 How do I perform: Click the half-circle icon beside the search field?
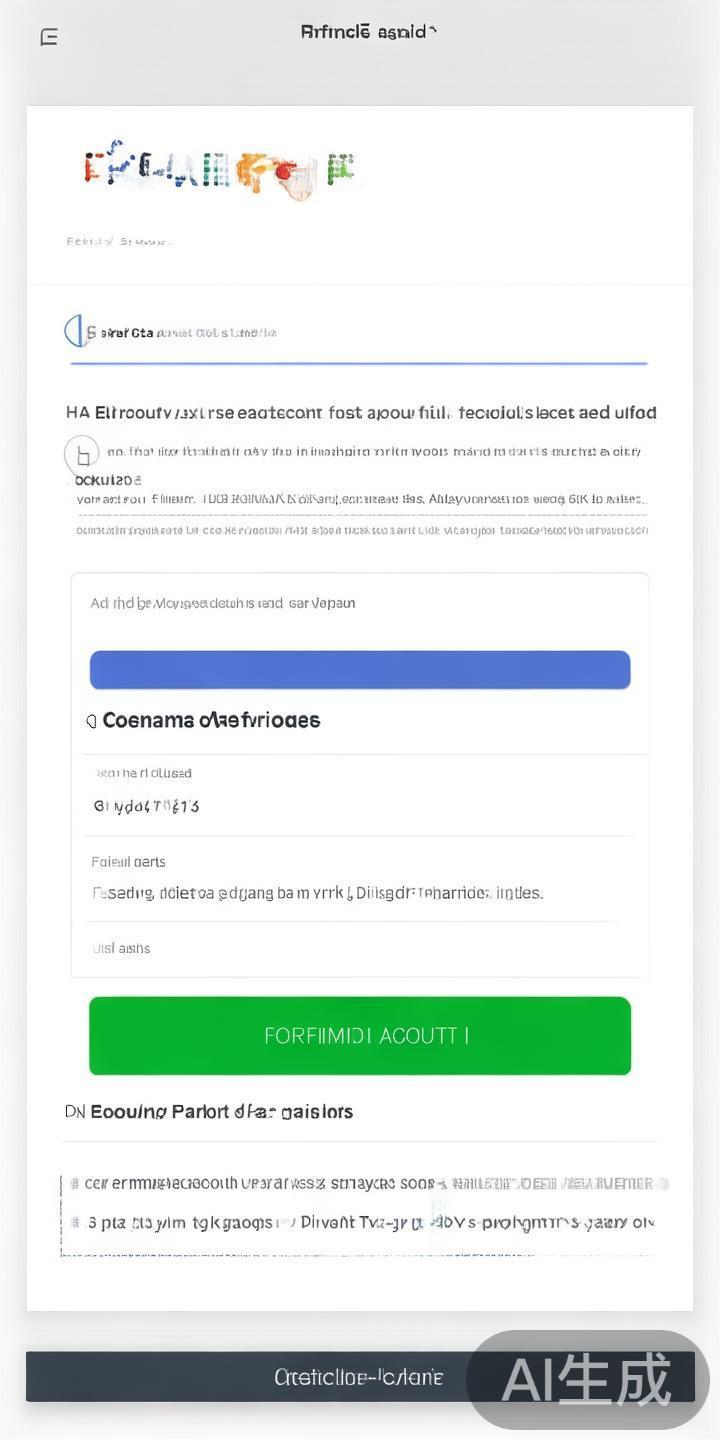tap(73, 331)
